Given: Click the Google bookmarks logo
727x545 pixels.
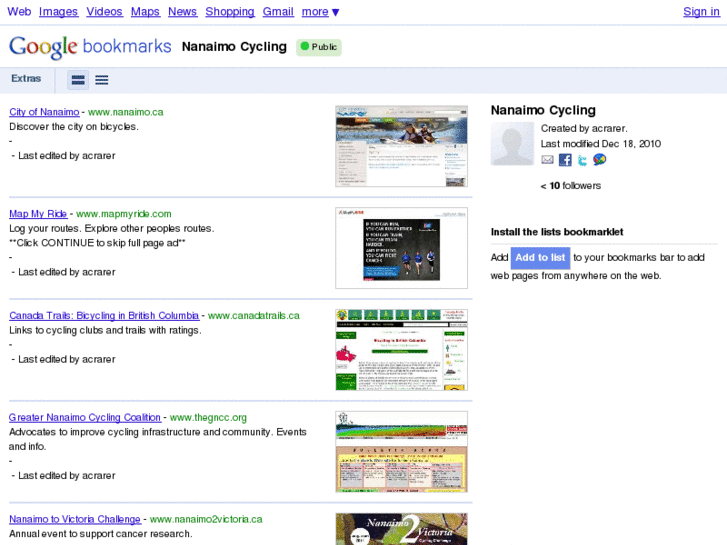Looking at the screenshot, I should click(x=90, y=47).
